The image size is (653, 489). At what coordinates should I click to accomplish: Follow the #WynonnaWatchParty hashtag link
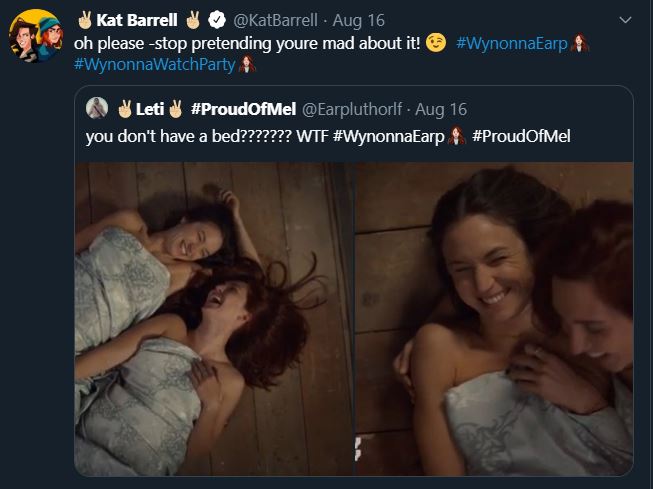[155, 64]
